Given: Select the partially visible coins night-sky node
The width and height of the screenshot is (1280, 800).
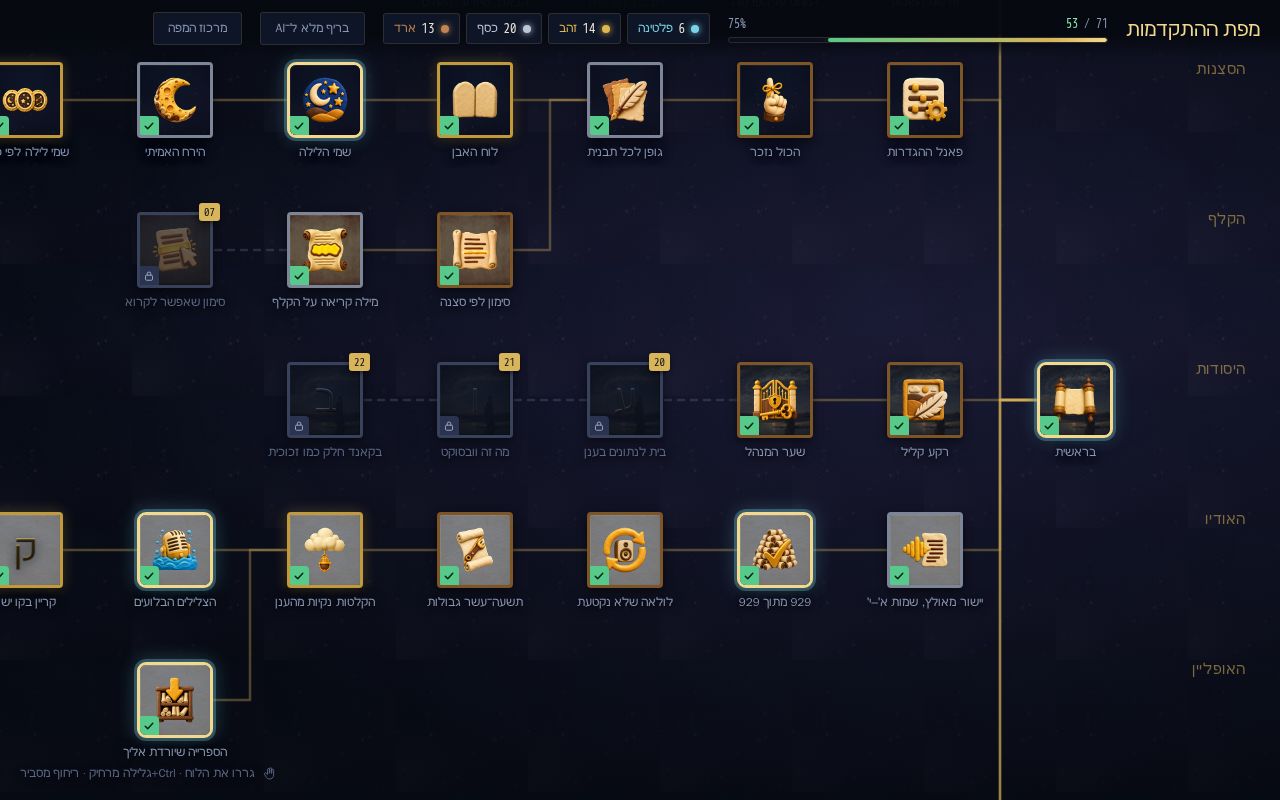Looking at the screenshot, I should [30, 100].
